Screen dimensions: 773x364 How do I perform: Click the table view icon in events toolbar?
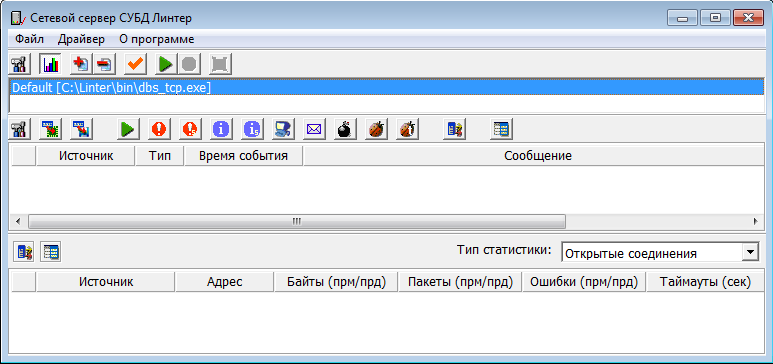click(x=501, y=129)
